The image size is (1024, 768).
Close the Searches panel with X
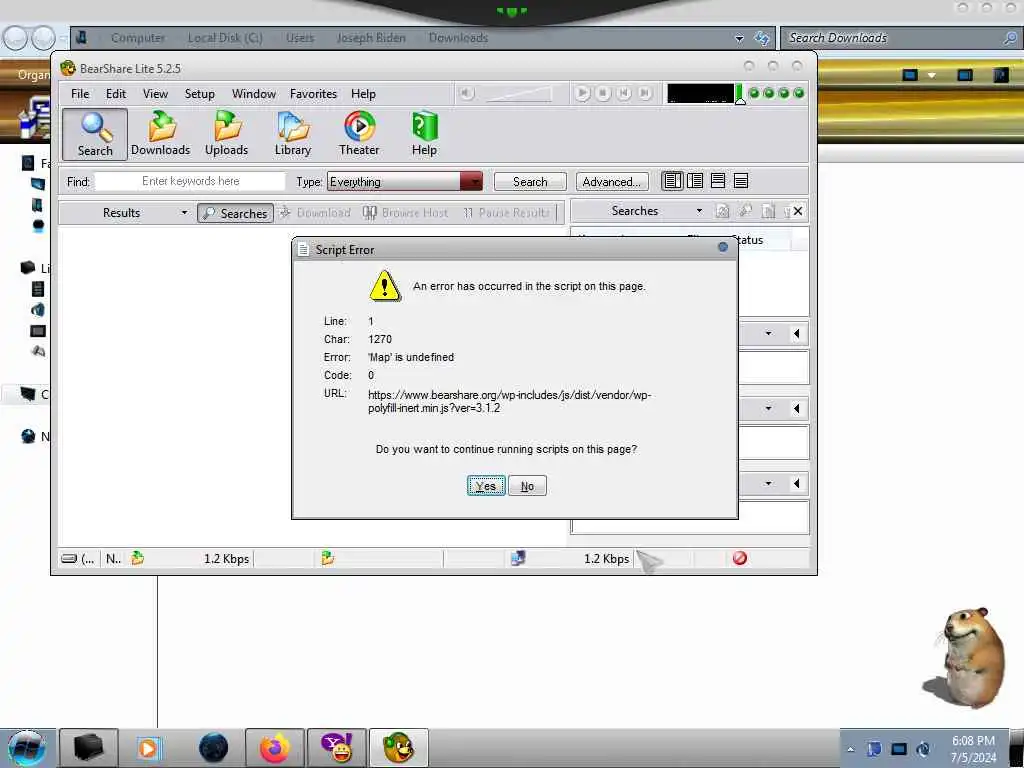[x=798, y=211]
